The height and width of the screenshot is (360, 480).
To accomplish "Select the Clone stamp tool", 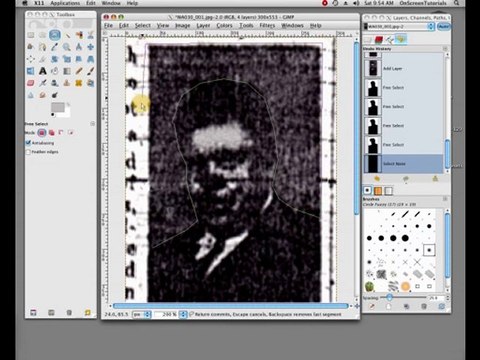I will coord(67,83).
